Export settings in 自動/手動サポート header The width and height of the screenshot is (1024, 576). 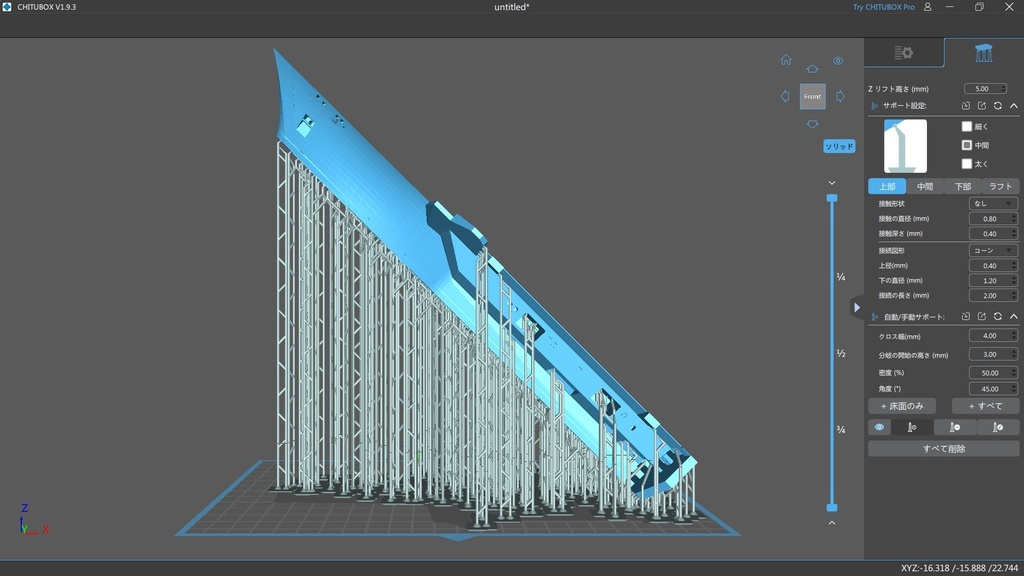(982, 317)
